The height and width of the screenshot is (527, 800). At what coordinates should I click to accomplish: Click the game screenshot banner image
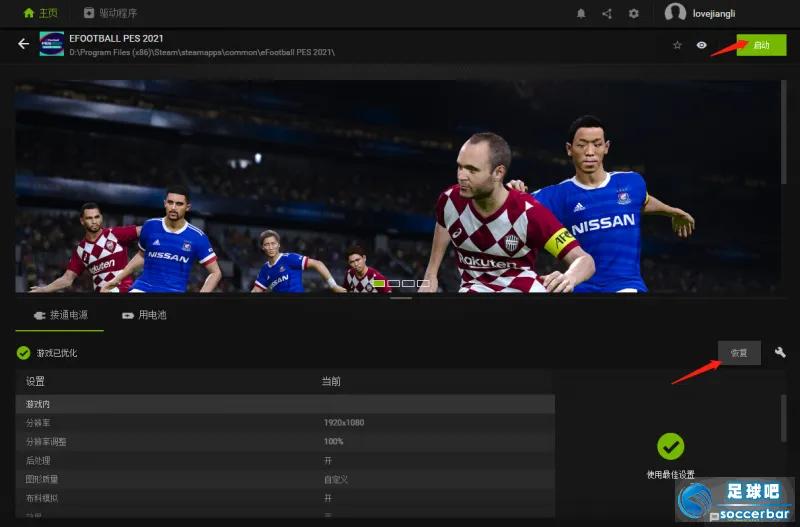tap(398, 186)
